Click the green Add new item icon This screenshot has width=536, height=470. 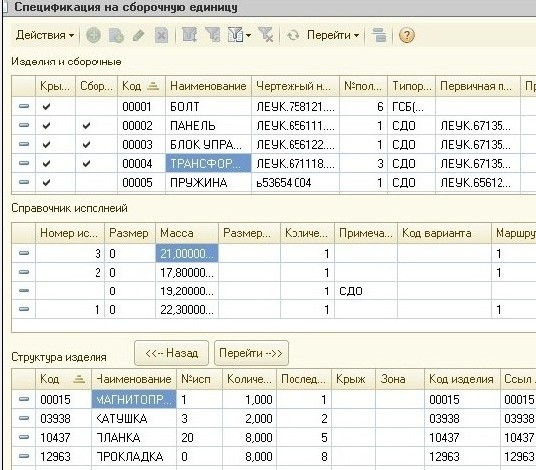click(x=93, y=35)
